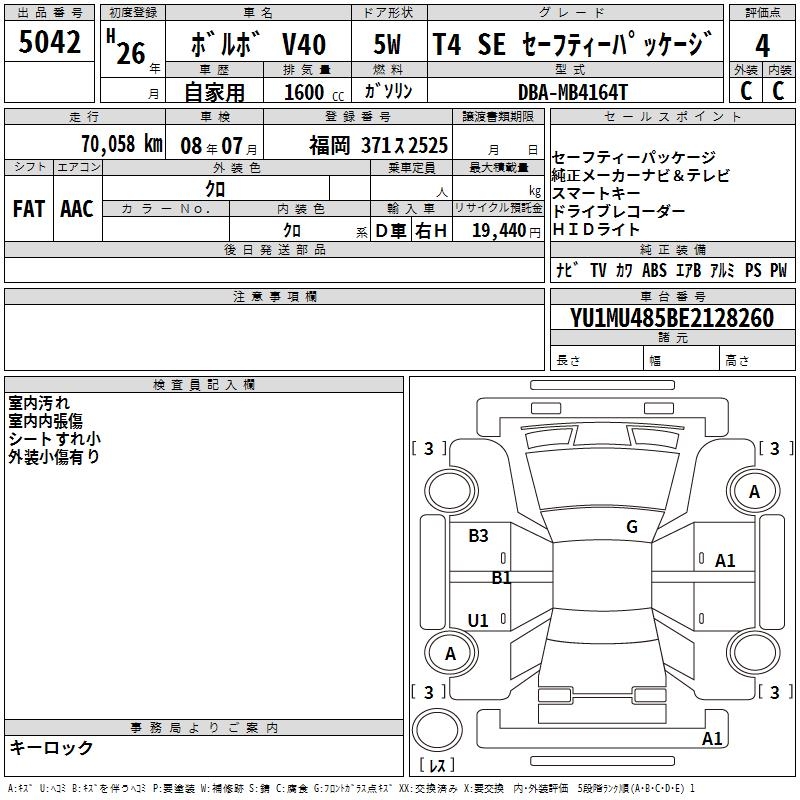The height and width of the screenshot is (800, 800).
Task: Click the steering position 右H
Action: coord(431,231)
